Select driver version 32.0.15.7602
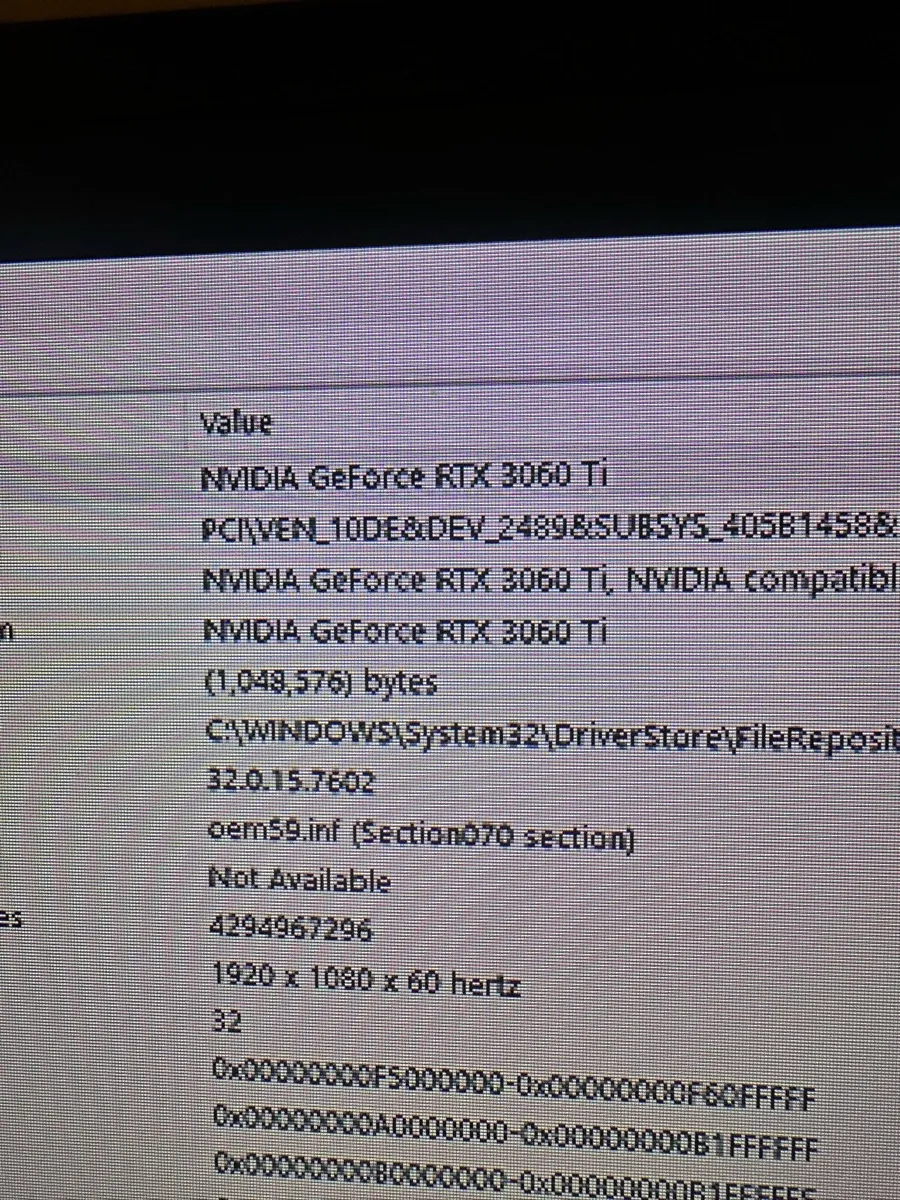The width and height of the screenshot is (900, 1200). pyautogui.click(x=290, y=783)
